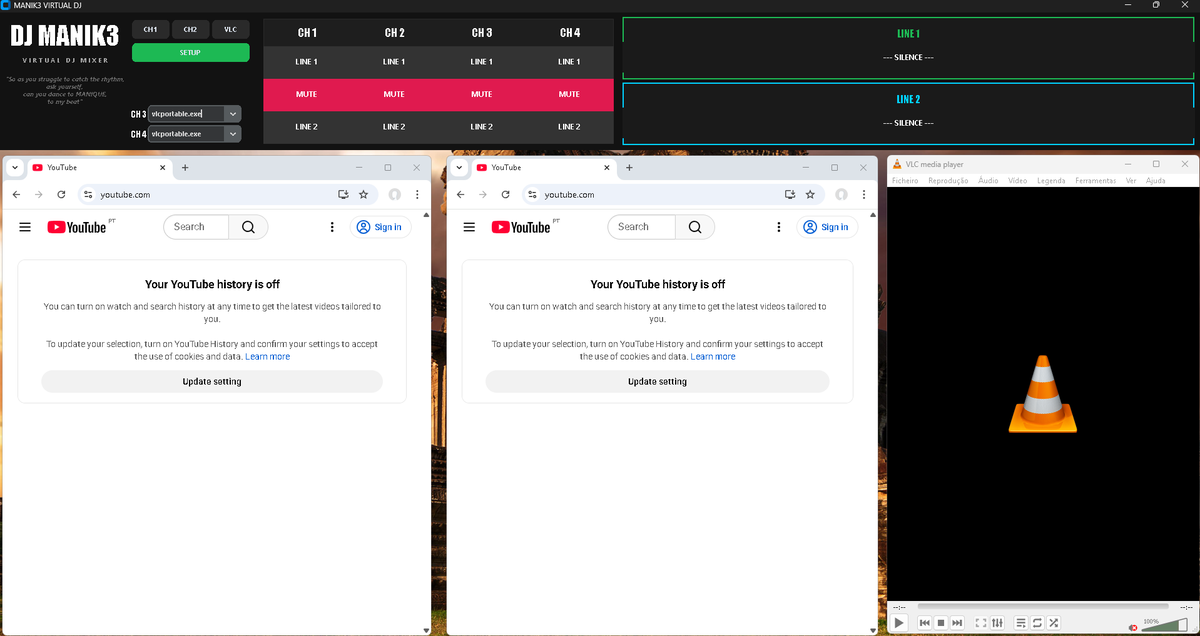Click the VLC button in DJ mixer
This screenshot has height=636, width=1200.
[x=231, y=29]
